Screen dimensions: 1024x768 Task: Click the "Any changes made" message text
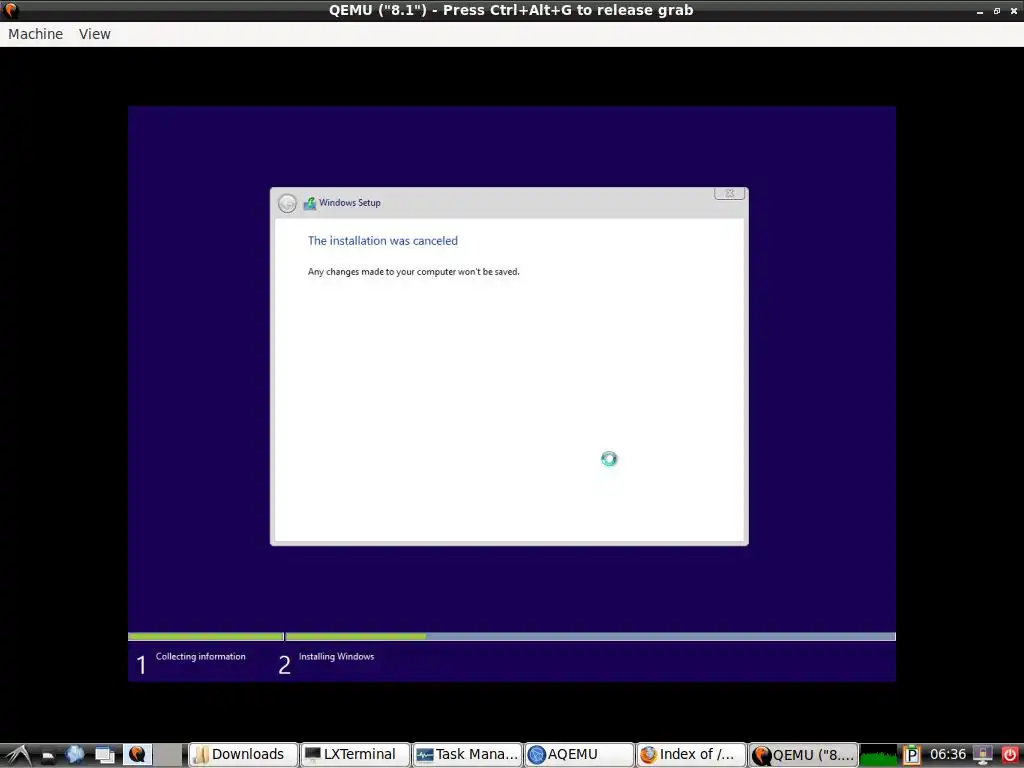[413, 272]
